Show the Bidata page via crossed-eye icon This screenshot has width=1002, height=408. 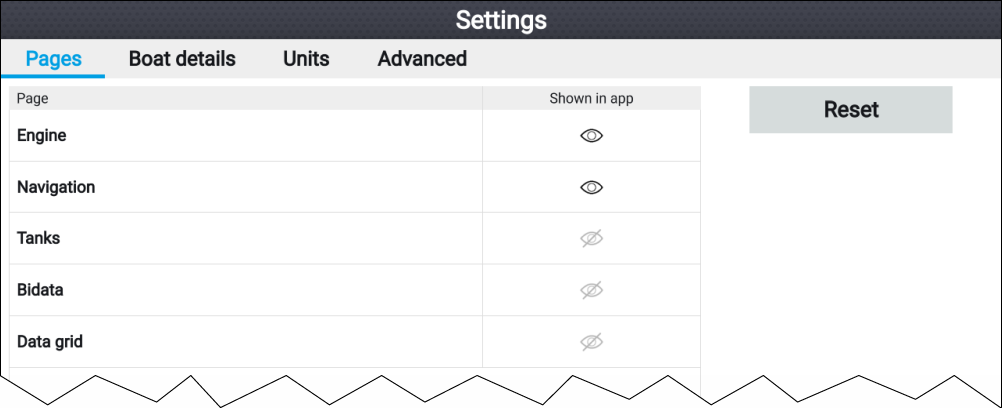(591, 290)
